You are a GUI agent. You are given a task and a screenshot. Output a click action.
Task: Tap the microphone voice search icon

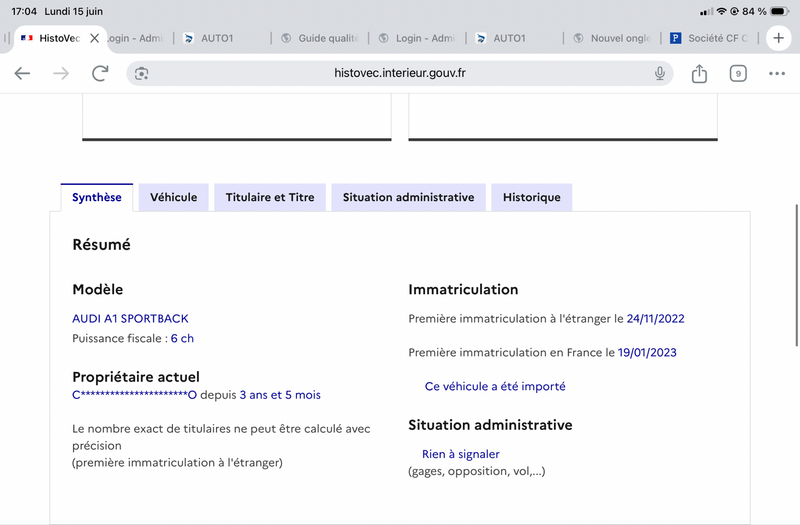point(660,73)
